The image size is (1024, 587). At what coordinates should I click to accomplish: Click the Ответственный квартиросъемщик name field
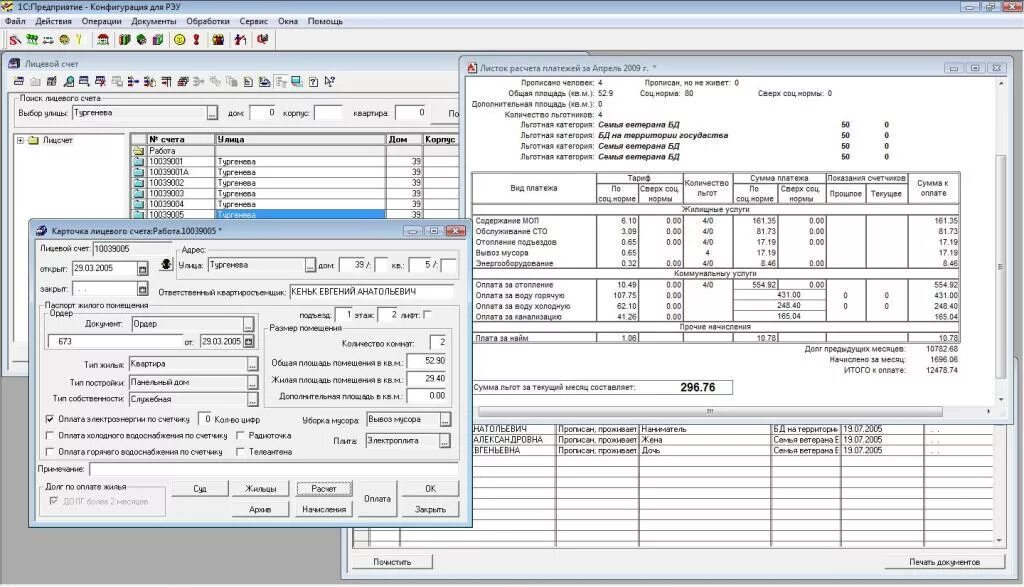(x=372, y=292)
